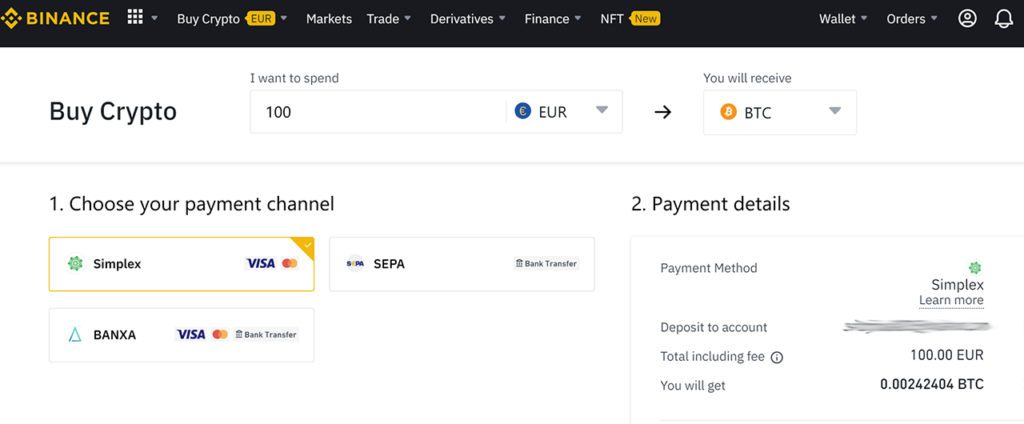The width and height of the screenshot is (1024, 424).
Task: Select the SEPA bank transfer channel
Action: pyautogui.click(x=461, y=264)
